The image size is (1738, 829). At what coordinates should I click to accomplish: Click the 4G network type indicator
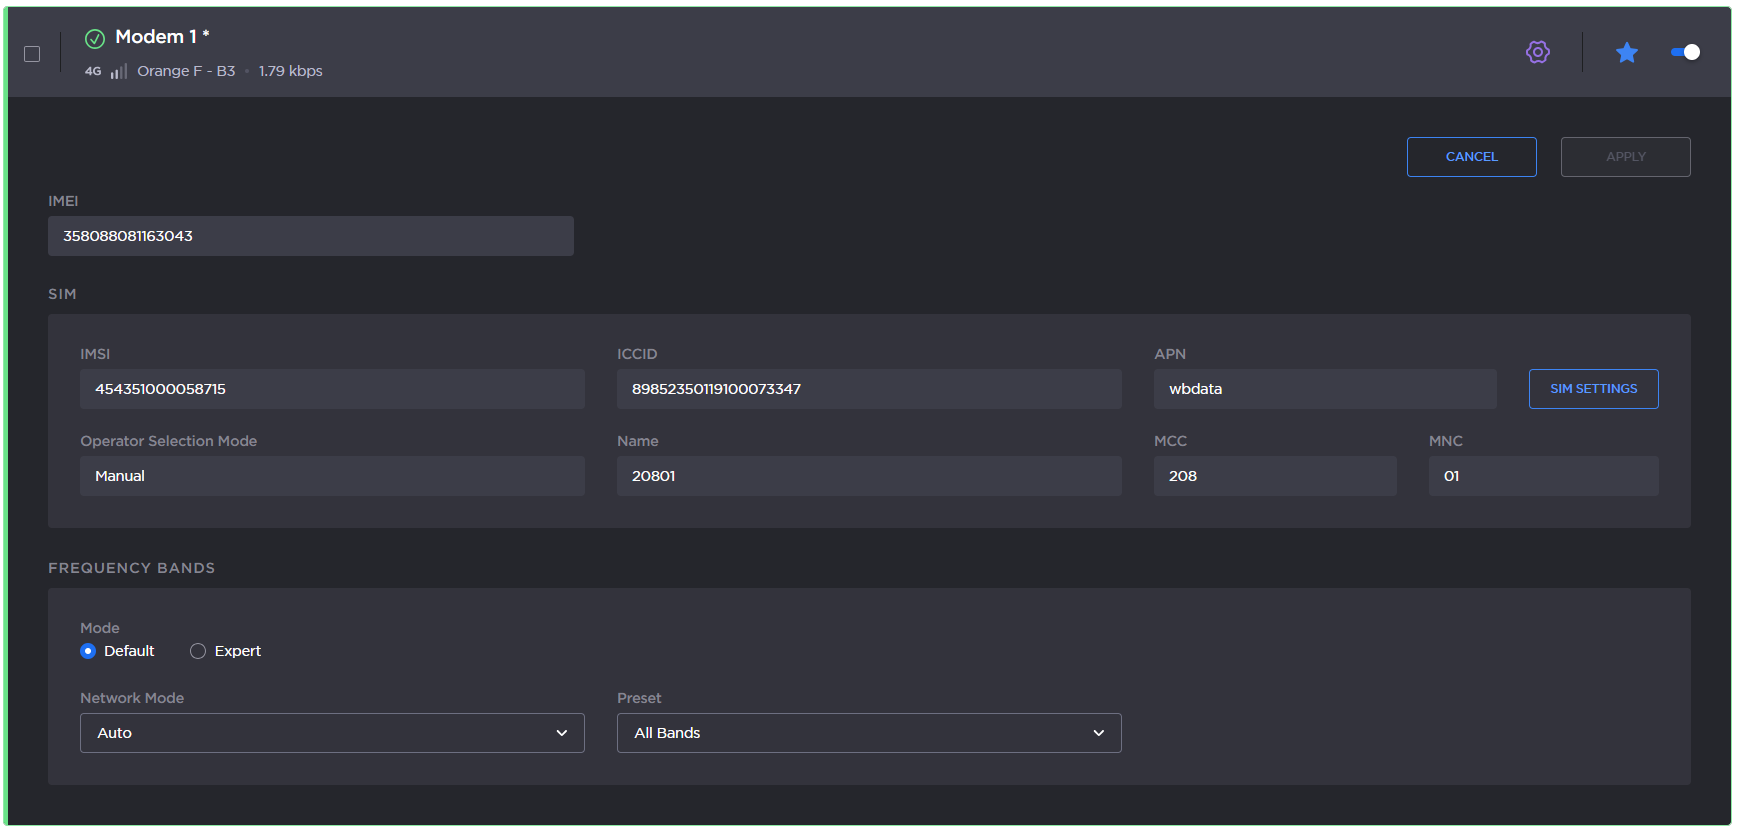pyautogui.click(x=93, y=72)
